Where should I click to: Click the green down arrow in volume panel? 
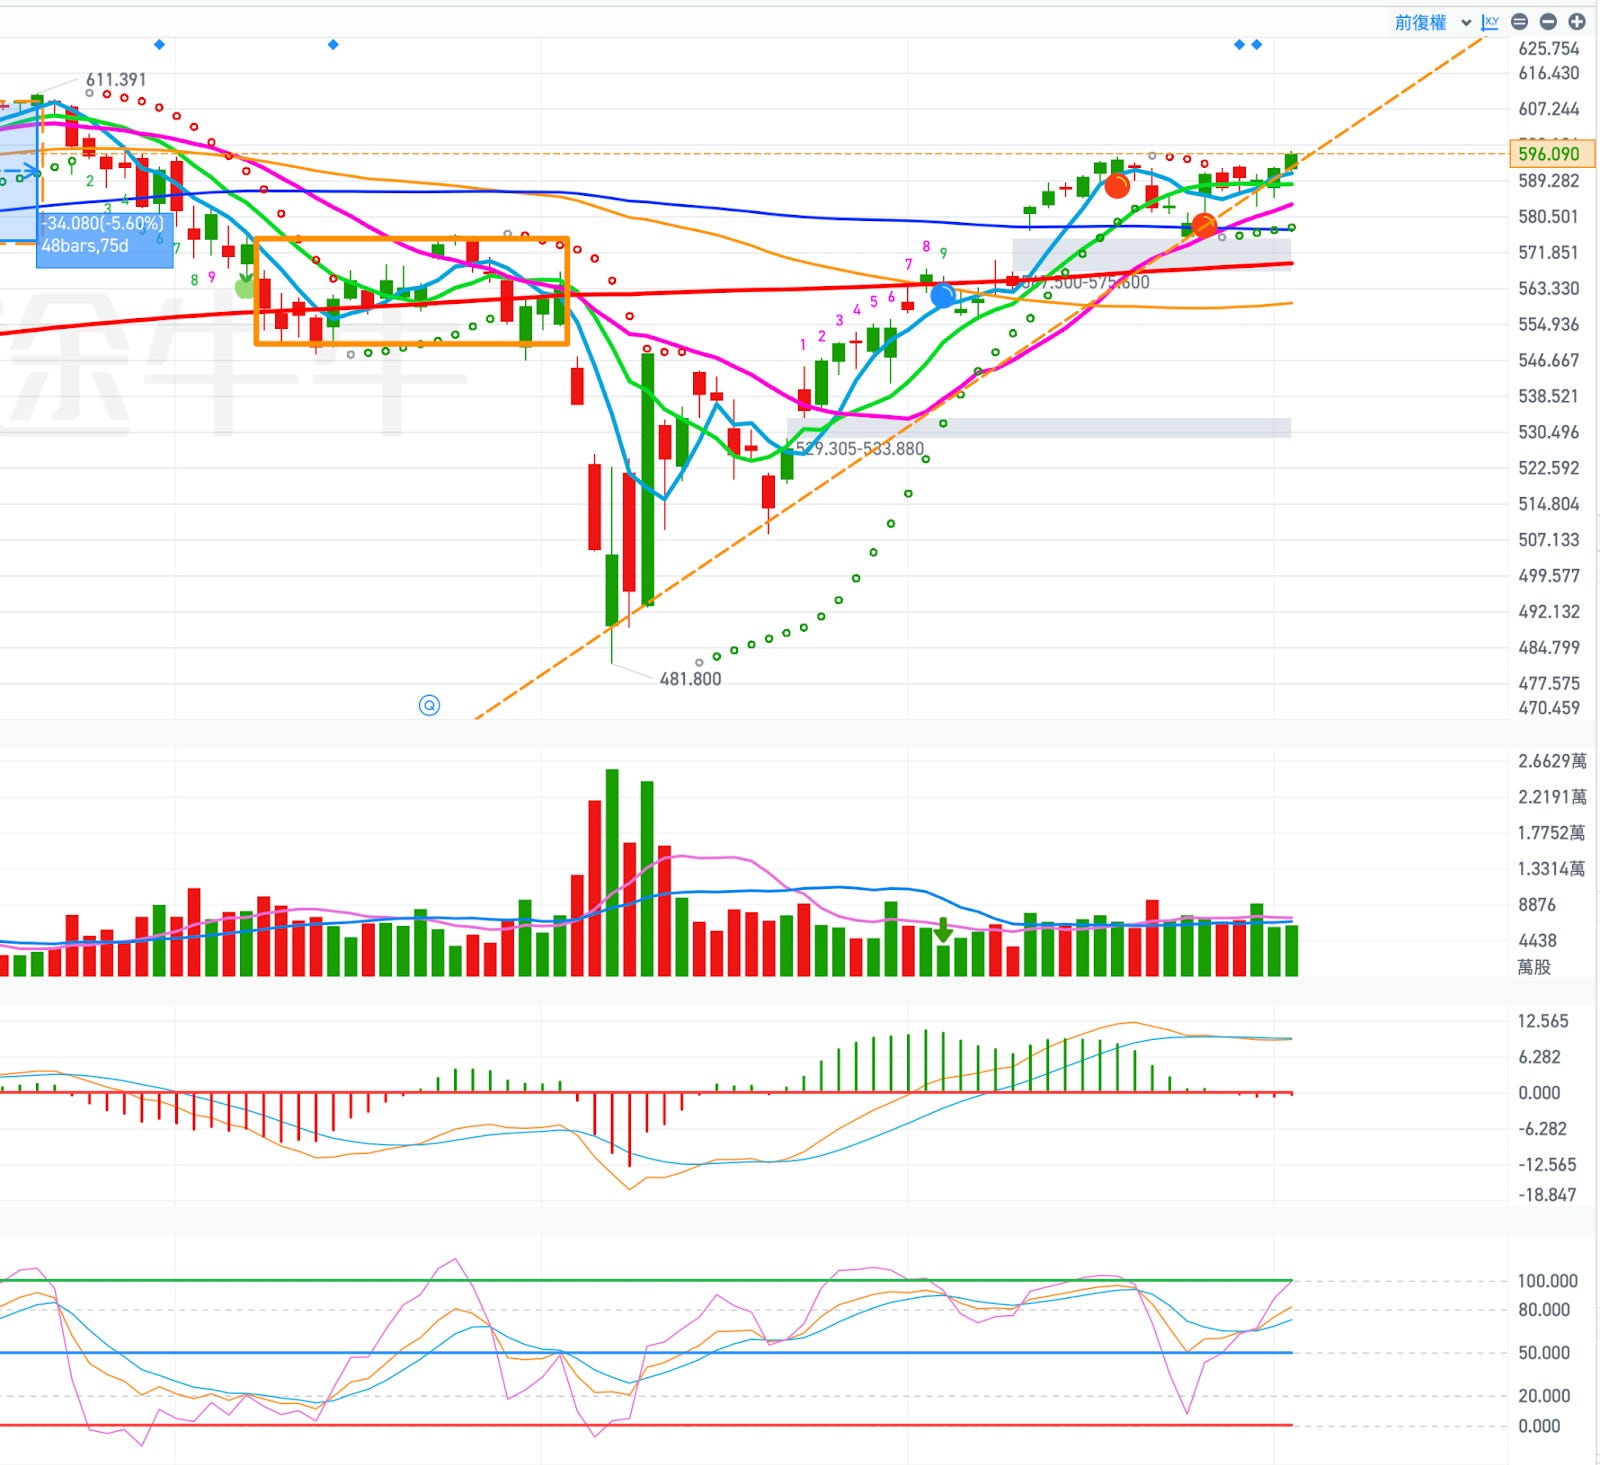(x=943, y=930)
